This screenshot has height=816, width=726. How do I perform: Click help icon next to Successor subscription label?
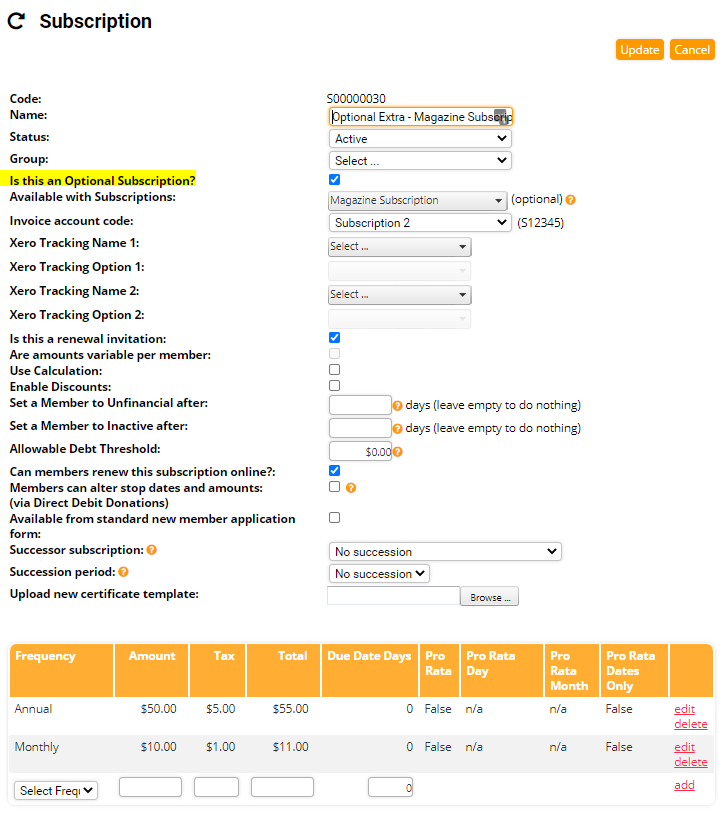[152, 550]
